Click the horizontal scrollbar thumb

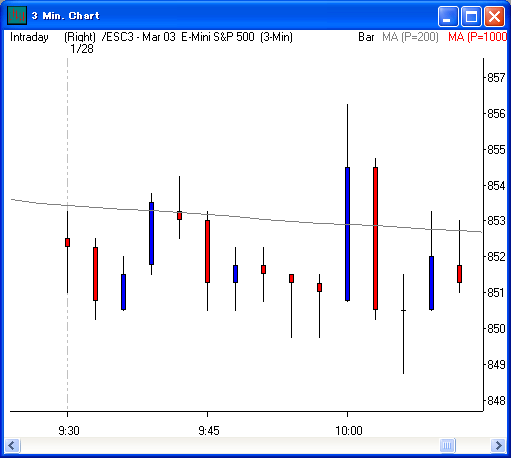[x=447, y=445]
